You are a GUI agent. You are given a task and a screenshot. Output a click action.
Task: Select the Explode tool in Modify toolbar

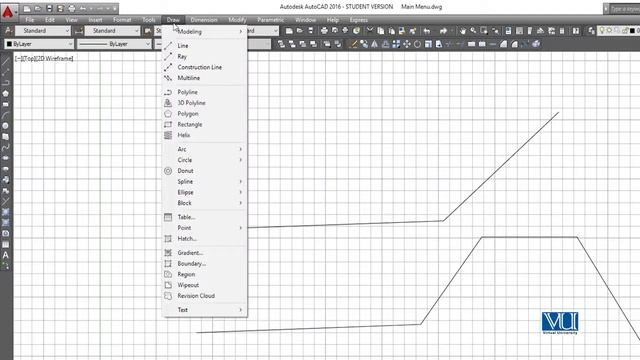click(x=536, y=44)
